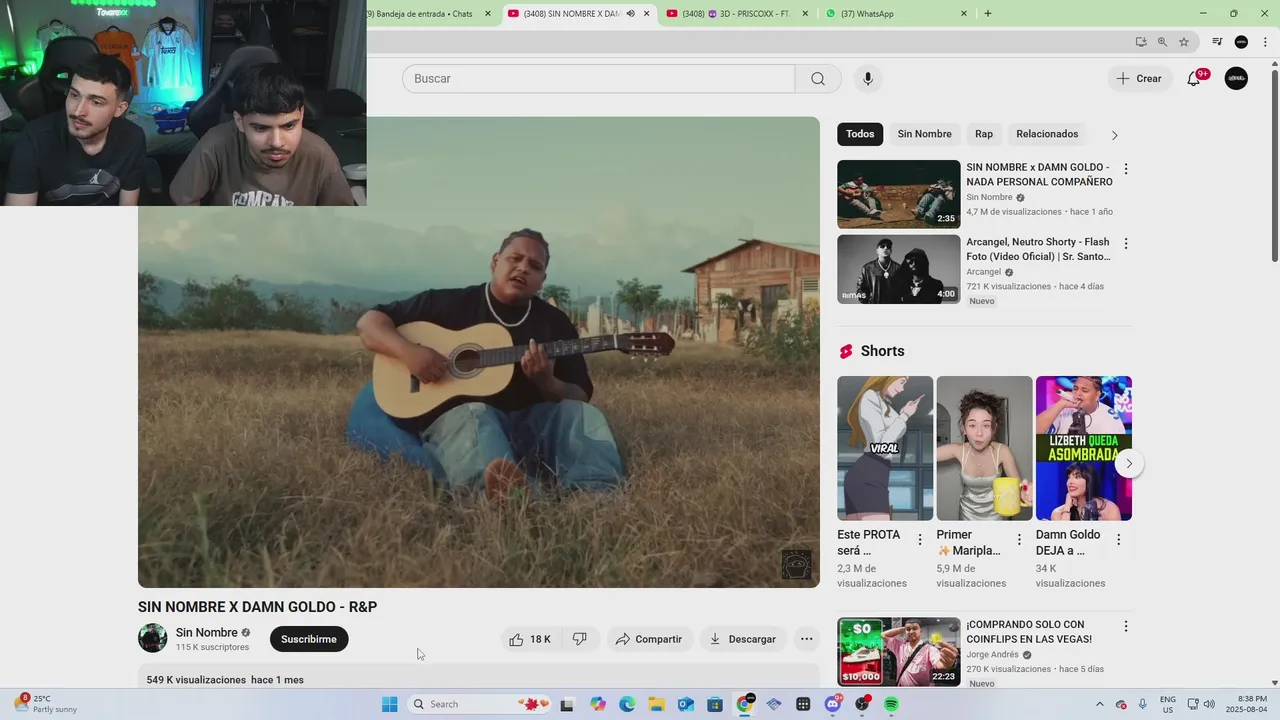Open Chrome three-dot menu
The height and width of the screenshot is (720, 1280).
(x=1263, y=42)
